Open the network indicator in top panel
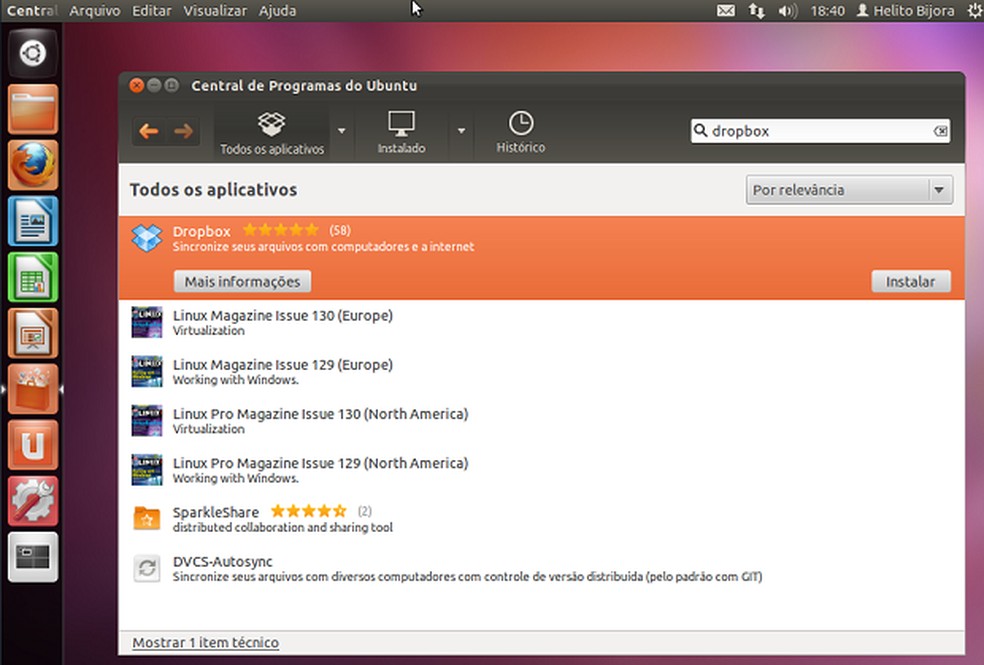 [x=757, y=11]
